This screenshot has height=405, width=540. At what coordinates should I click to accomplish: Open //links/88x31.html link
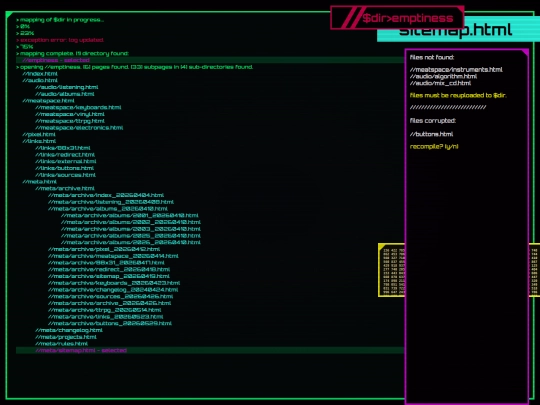point(63,148)
